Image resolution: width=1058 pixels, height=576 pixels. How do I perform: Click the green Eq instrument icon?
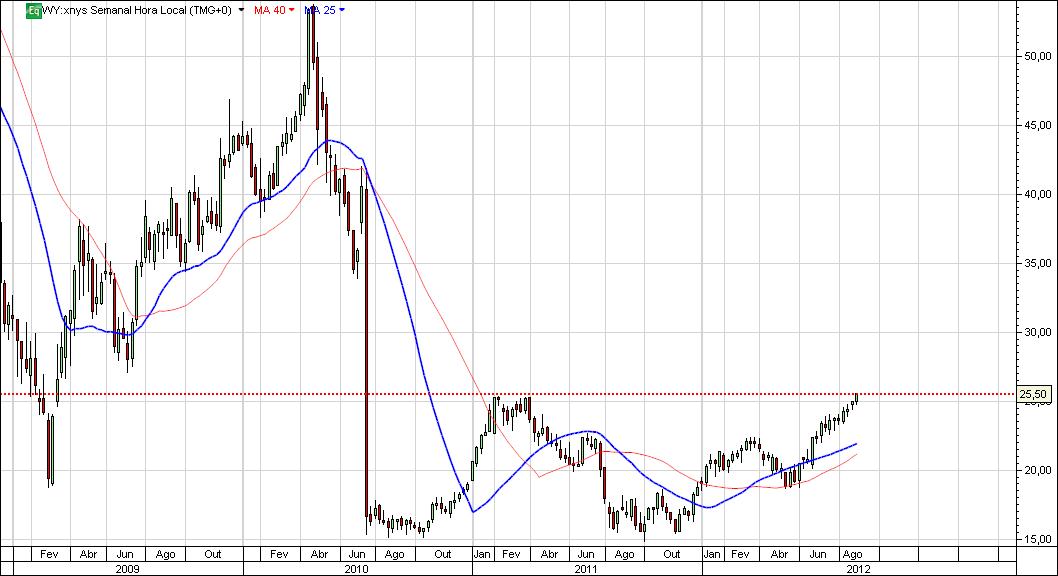tap(34, 11)
